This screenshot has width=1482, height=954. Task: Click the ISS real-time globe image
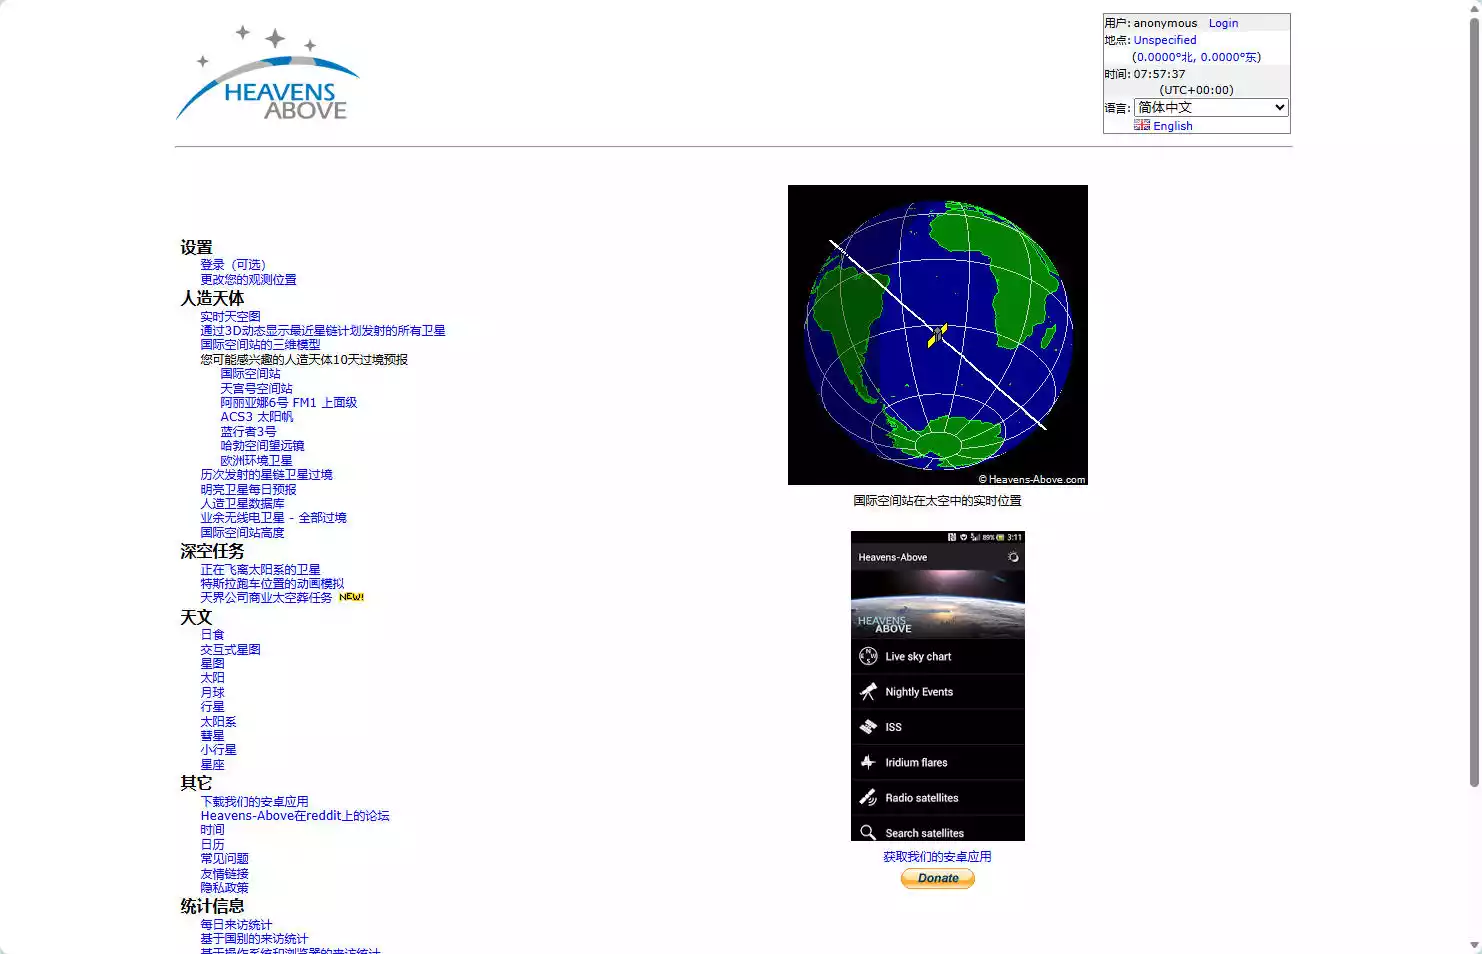(x=938, y=335)
